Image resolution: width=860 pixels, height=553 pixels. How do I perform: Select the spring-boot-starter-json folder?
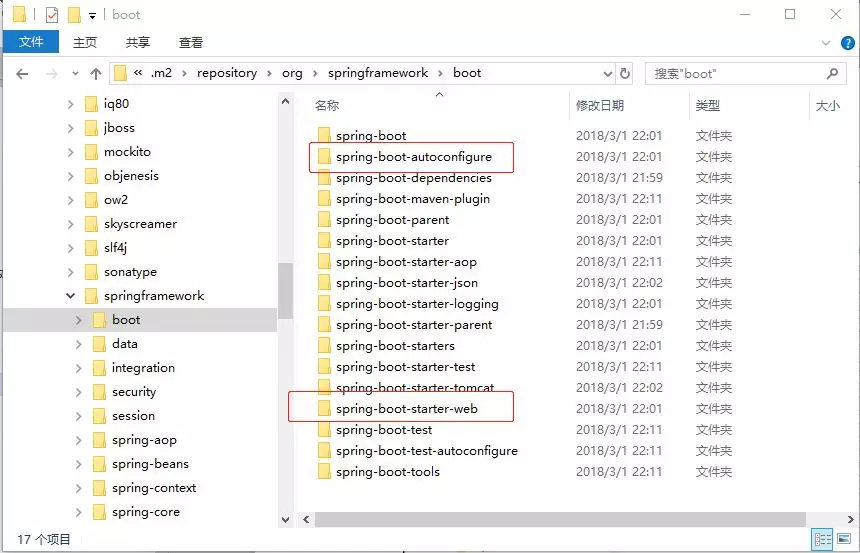[x=406, y=283]
